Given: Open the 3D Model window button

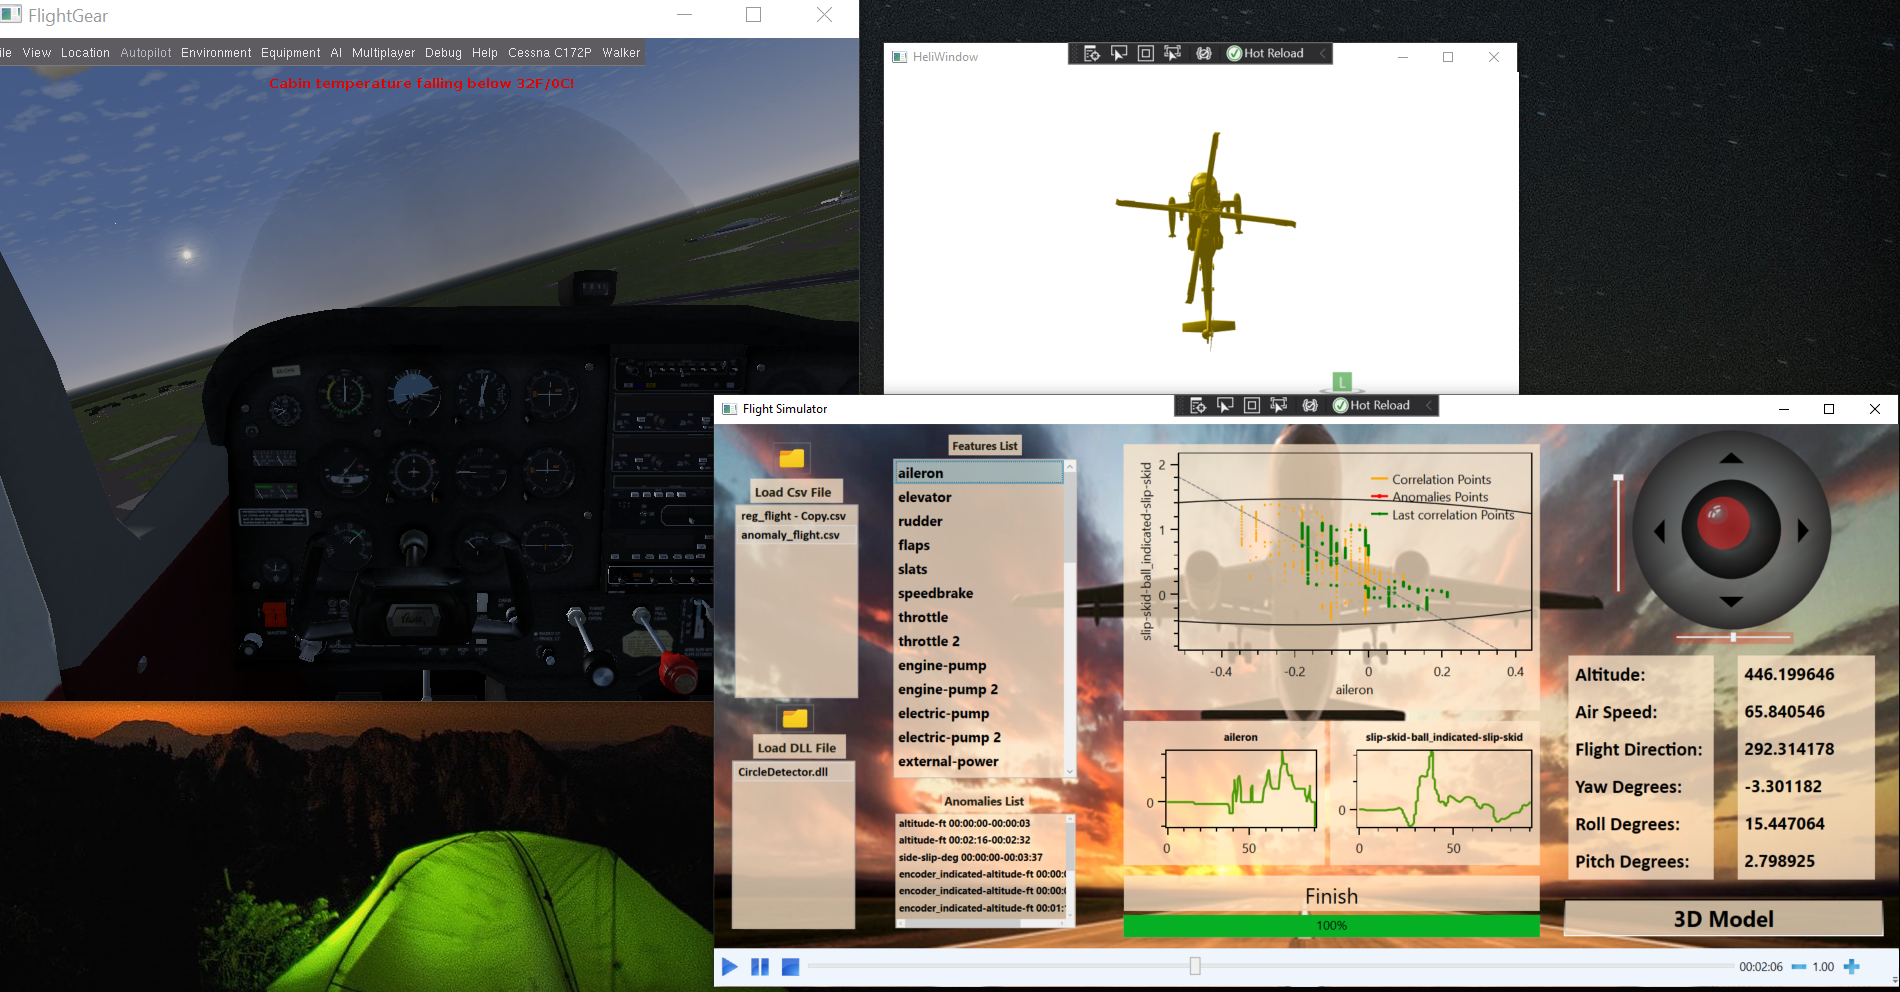Looking at the screenshot, I should 1723,919.
